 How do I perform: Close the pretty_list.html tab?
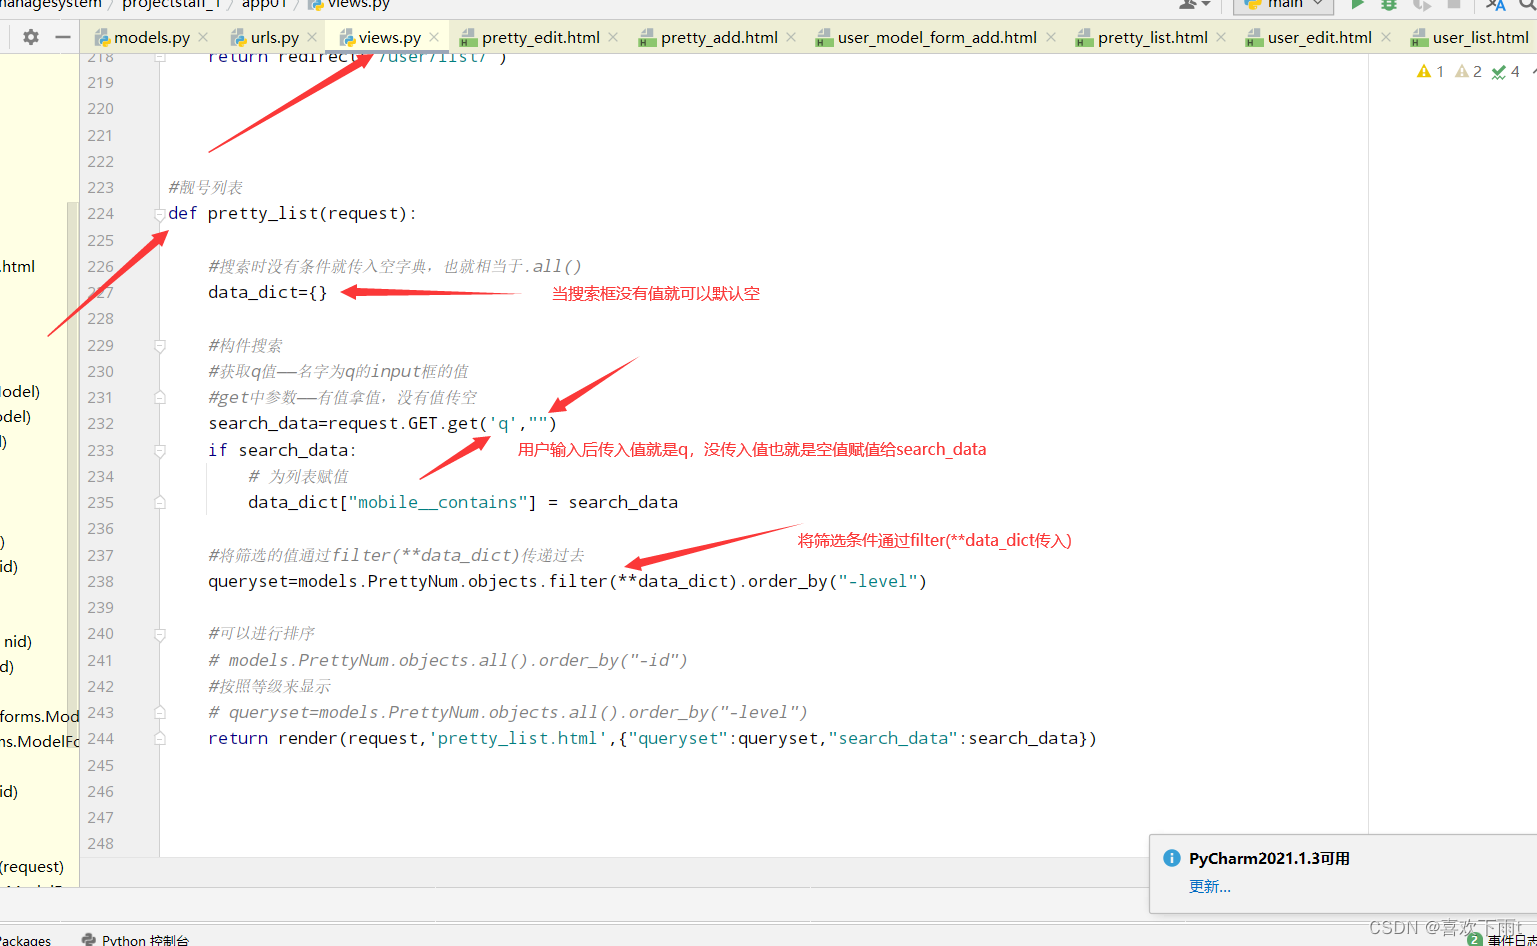click(x=1221, y=37)
